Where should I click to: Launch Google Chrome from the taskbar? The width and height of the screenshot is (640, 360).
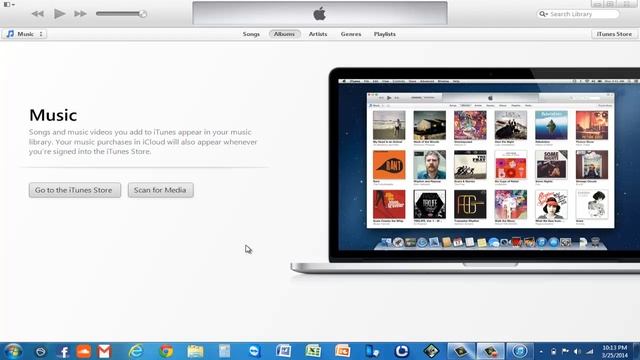(x=166, y=351)
